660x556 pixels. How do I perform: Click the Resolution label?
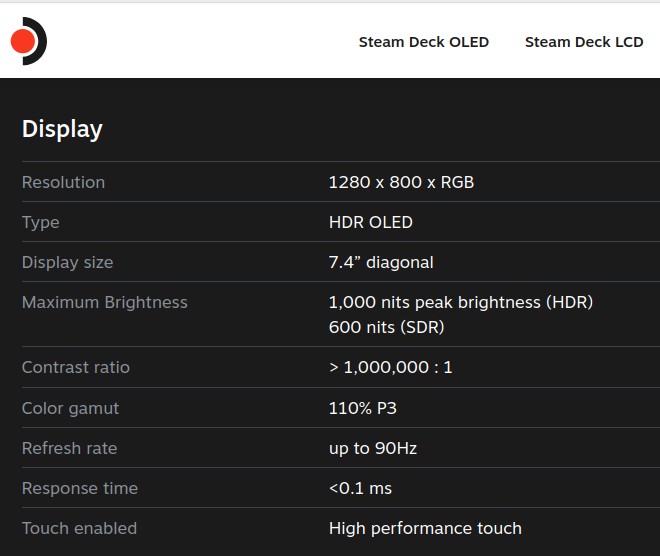point(64,182)
